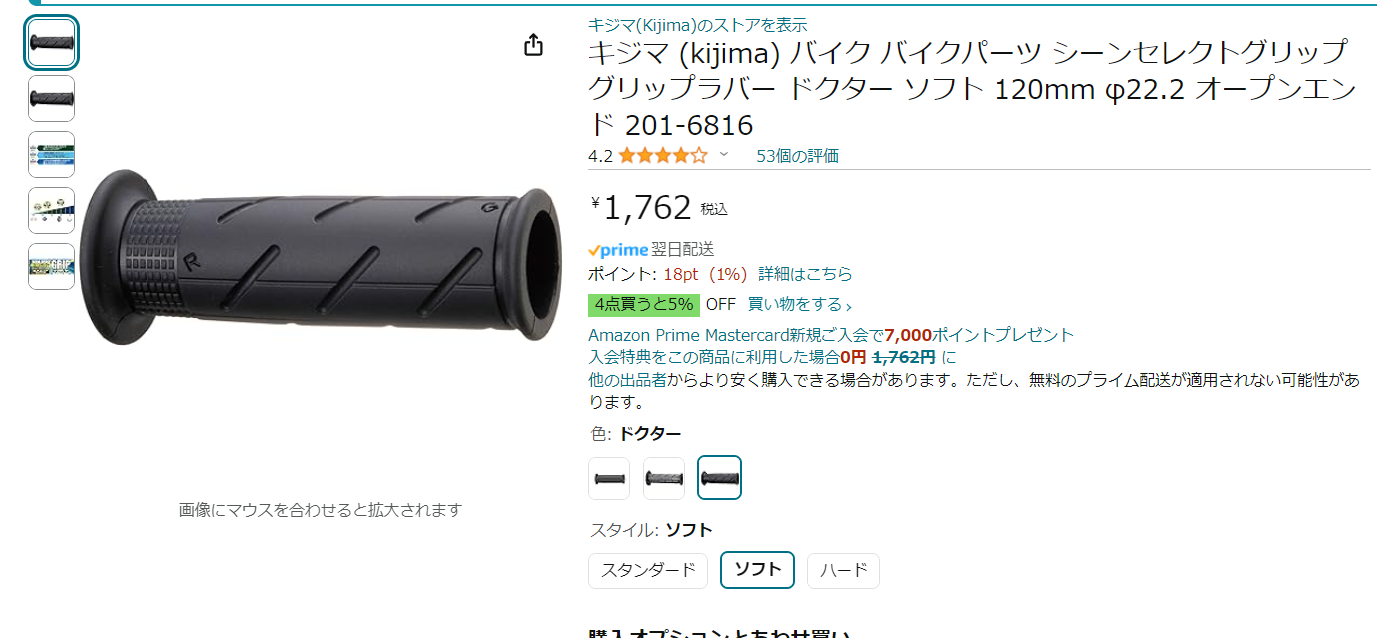Open the third thumbnail with green banner
Screen dimensions: 1377x638
[51, 155]
